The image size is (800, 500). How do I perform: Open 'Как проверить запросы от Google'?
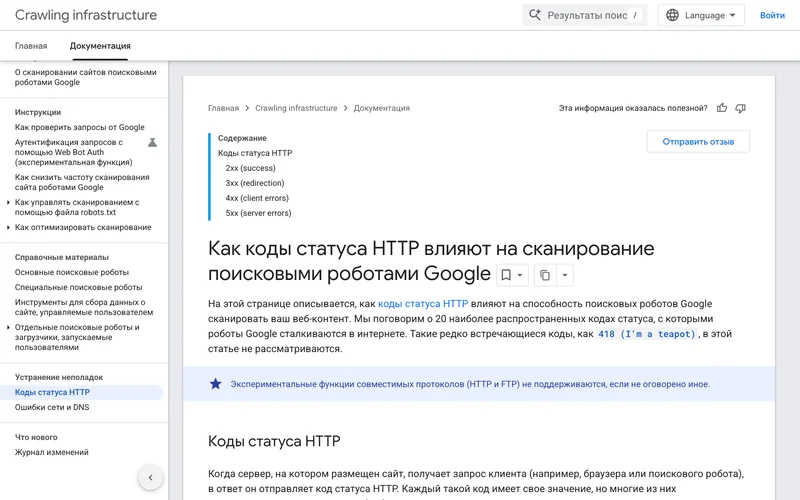click(x=80, y=127)
